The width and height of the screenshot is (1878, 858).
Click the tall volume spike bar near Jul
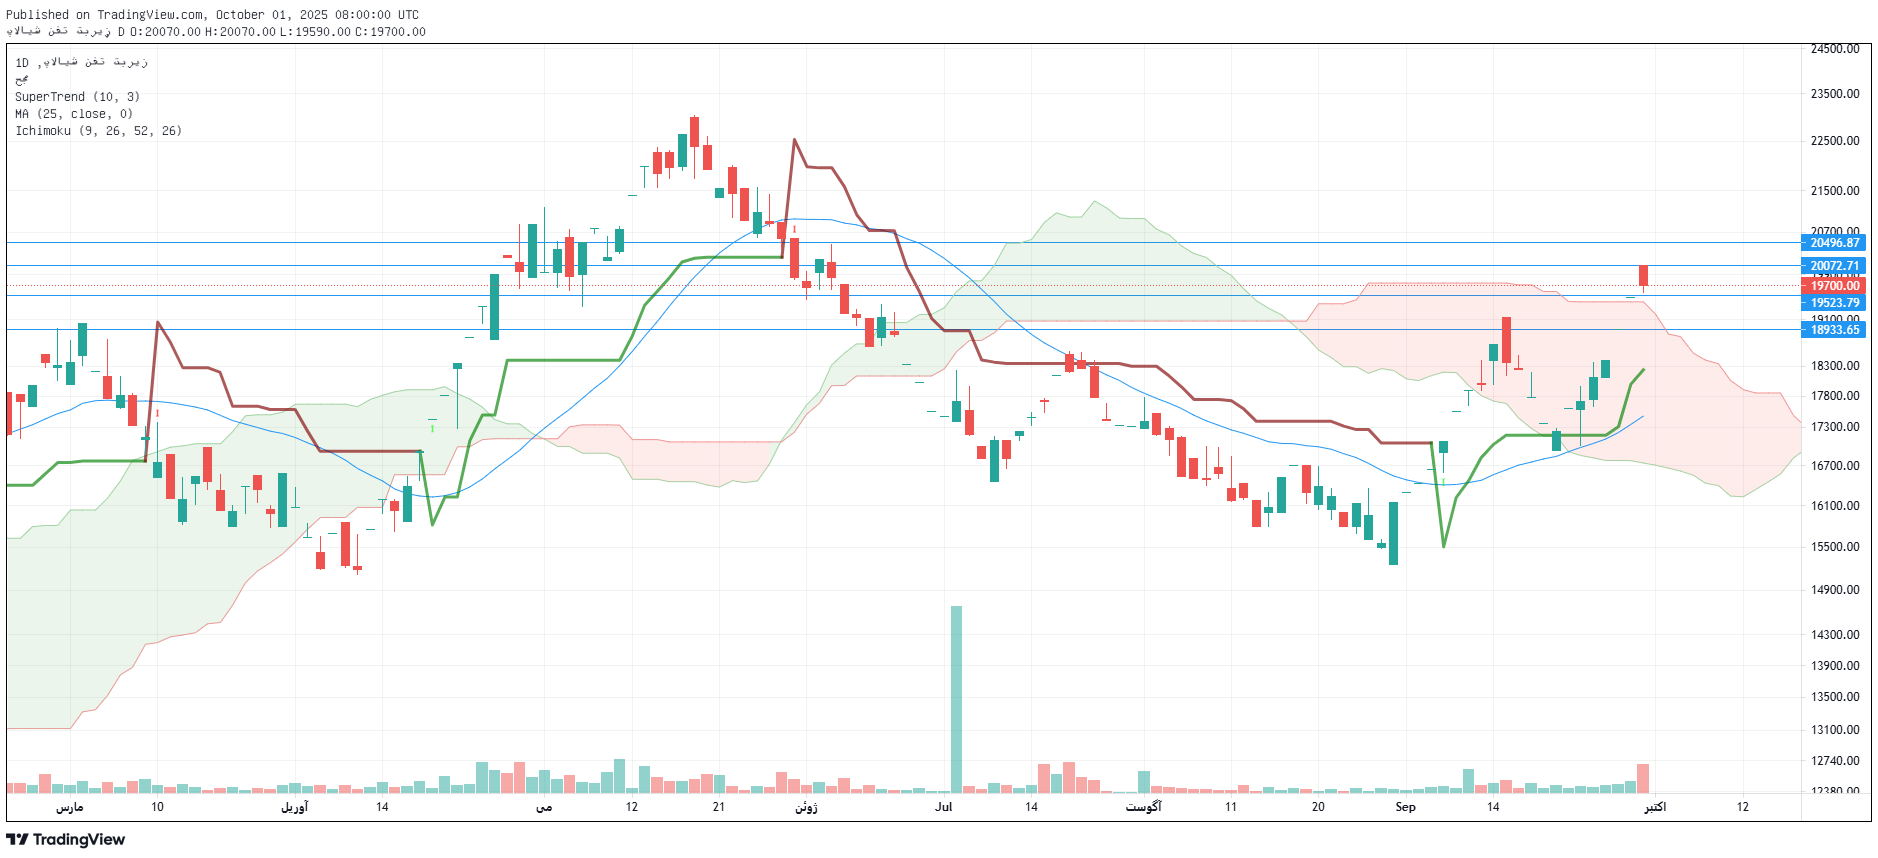(956, 698)
